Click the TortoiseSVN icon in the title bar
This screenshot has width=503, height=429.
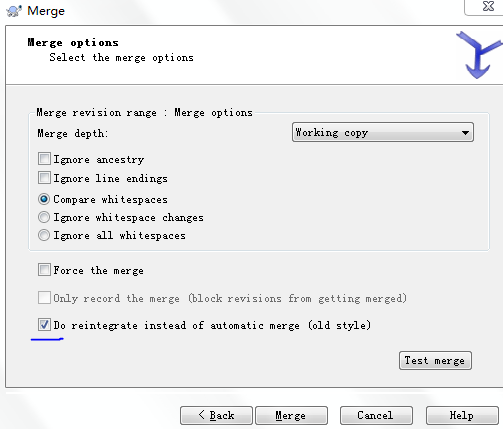14,11
